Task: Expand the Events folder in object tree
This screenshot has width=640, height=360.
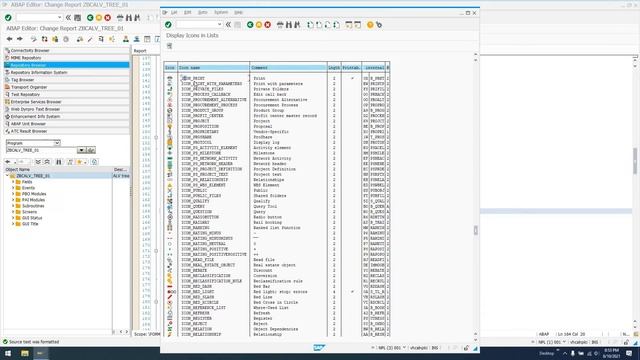Action: (x=13, y=188)
